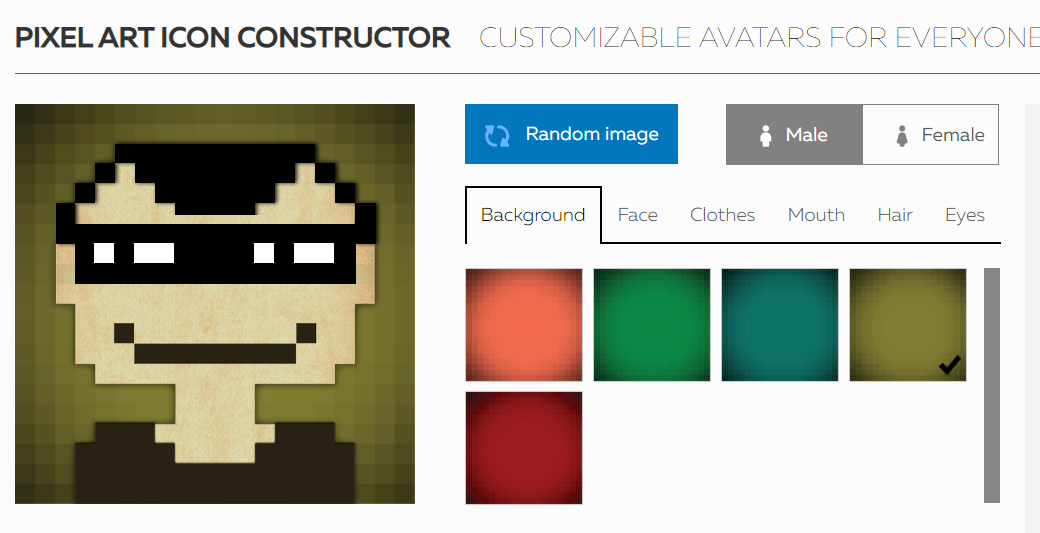
Task: Choose the orange background swatch
Action: 524,325
